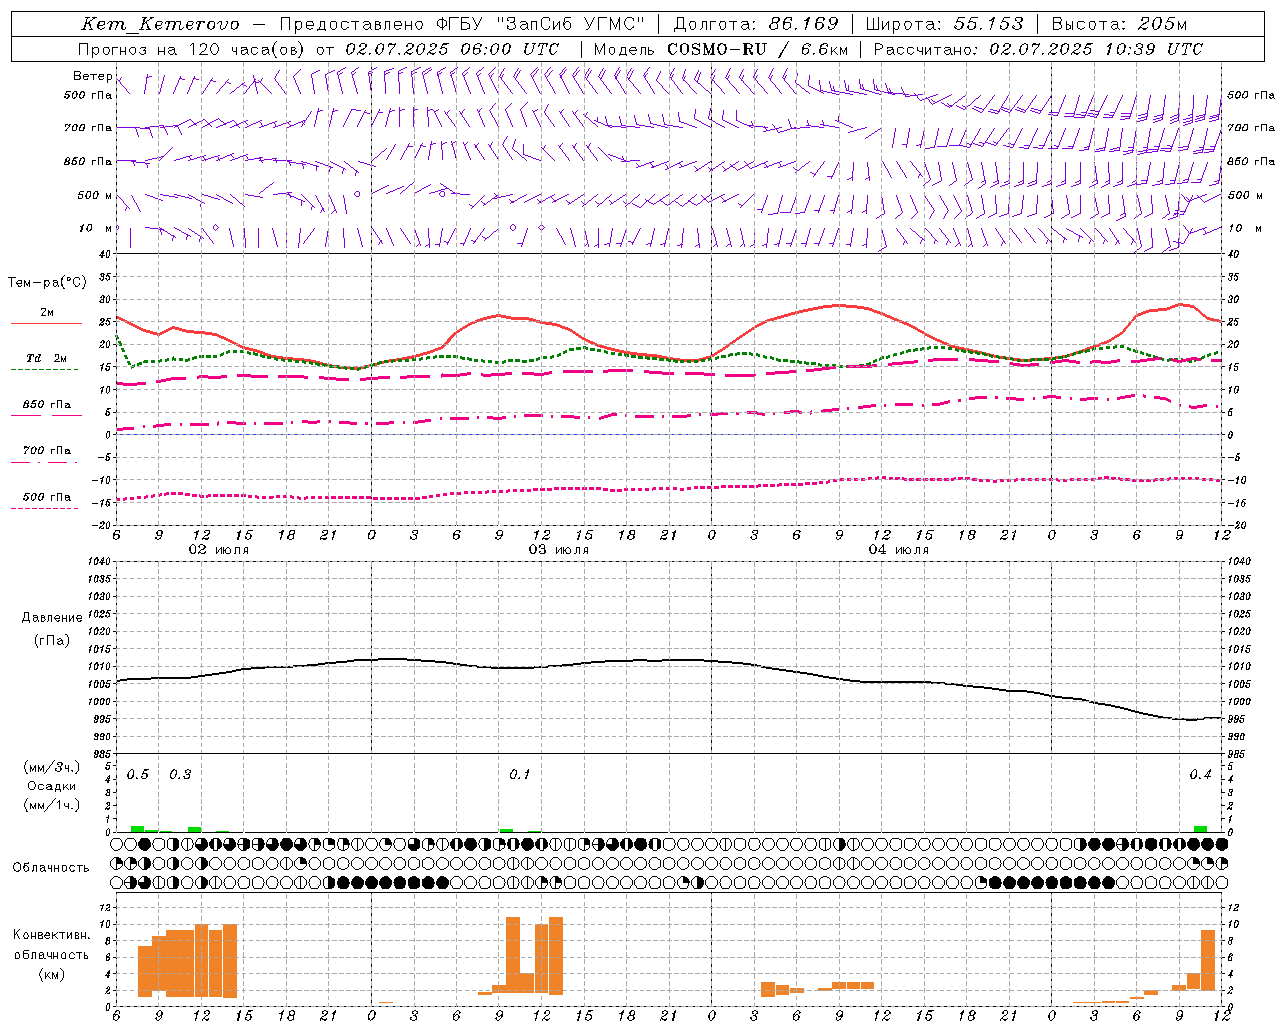Select the 'Предоставлено ФГБУ "ЗапСиб УГМС"' provider text

click(x=462, y=24)
